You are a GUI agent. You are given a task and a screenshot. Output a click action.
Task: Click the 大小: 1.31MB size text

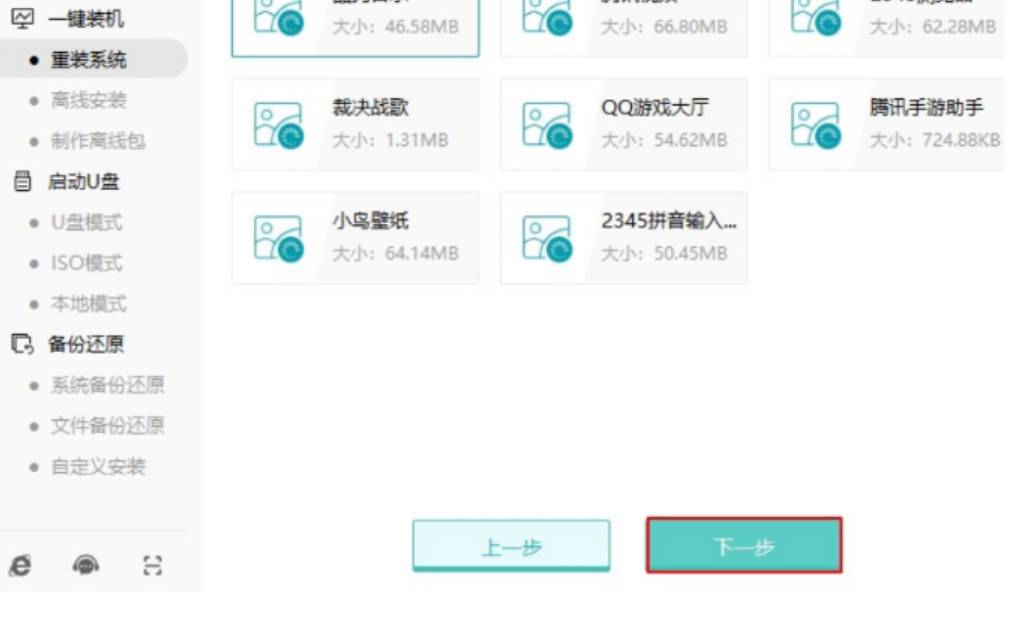tap(390, 140)
